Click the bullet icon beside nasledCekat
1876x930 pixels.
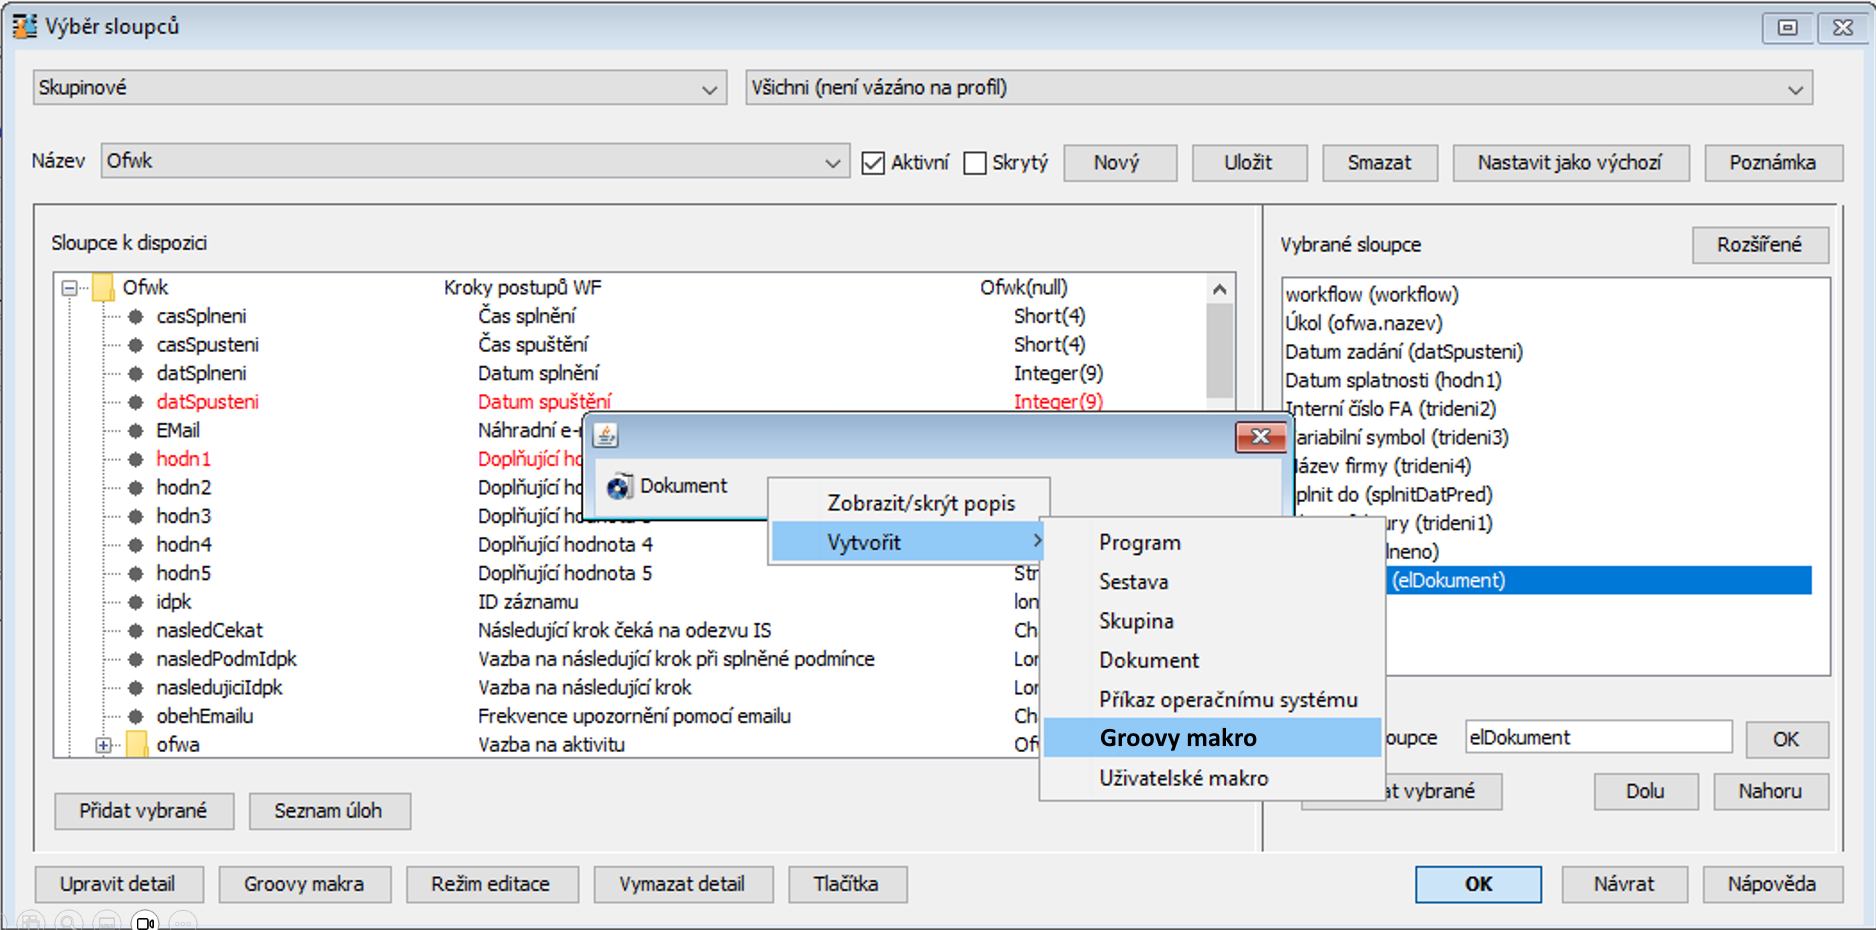(x=136, y=631)
